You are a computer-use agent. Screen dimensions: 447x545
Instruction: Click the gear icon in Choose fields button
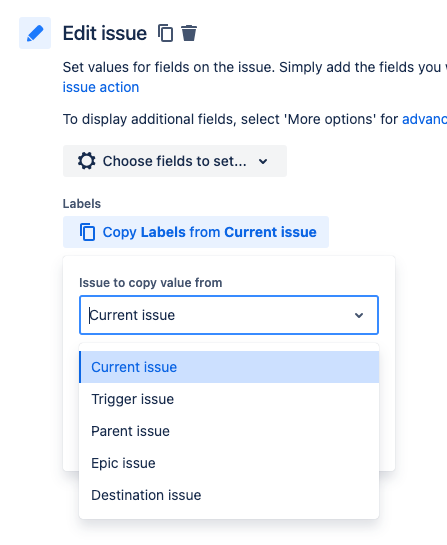pyautogui.click(x=86, y=161)
